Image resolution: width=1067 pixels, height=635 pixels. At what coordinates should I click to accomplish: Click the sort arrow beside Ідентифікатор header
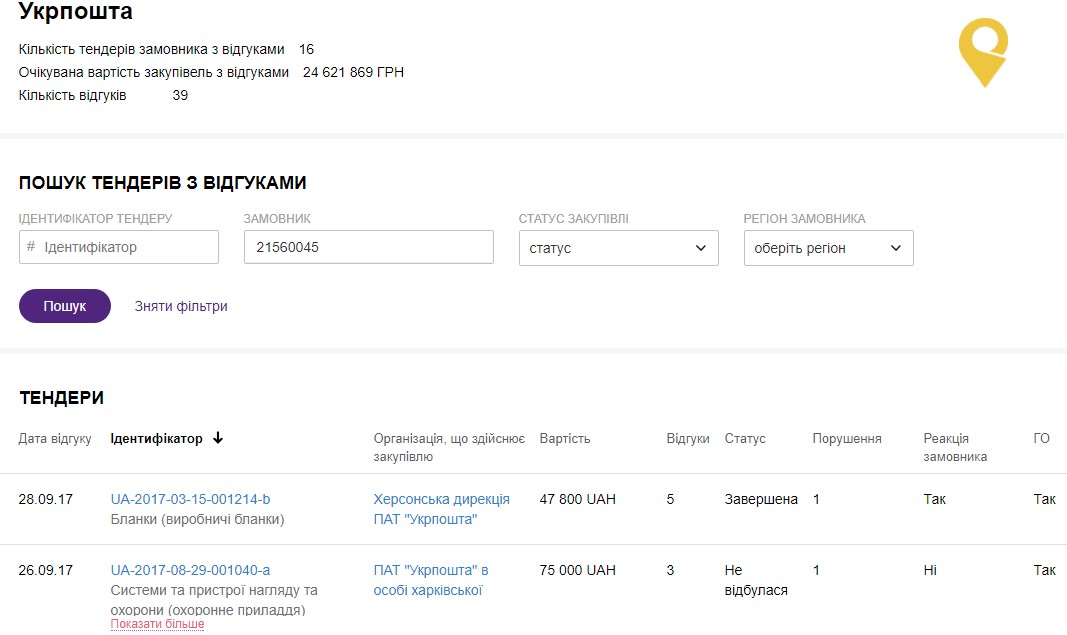(218, 438)
